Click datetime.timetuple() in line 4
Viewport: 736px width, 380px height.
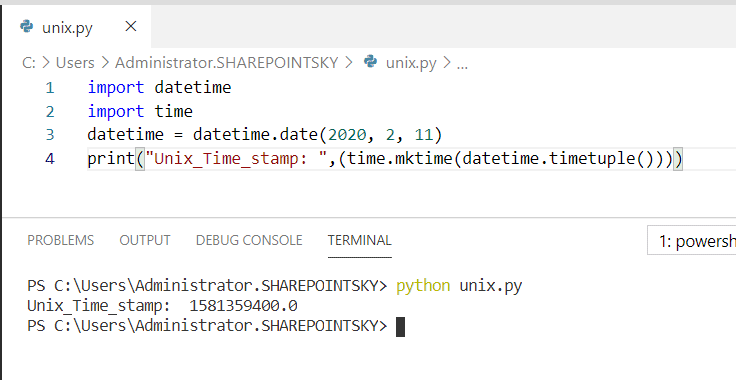(558, 159)
